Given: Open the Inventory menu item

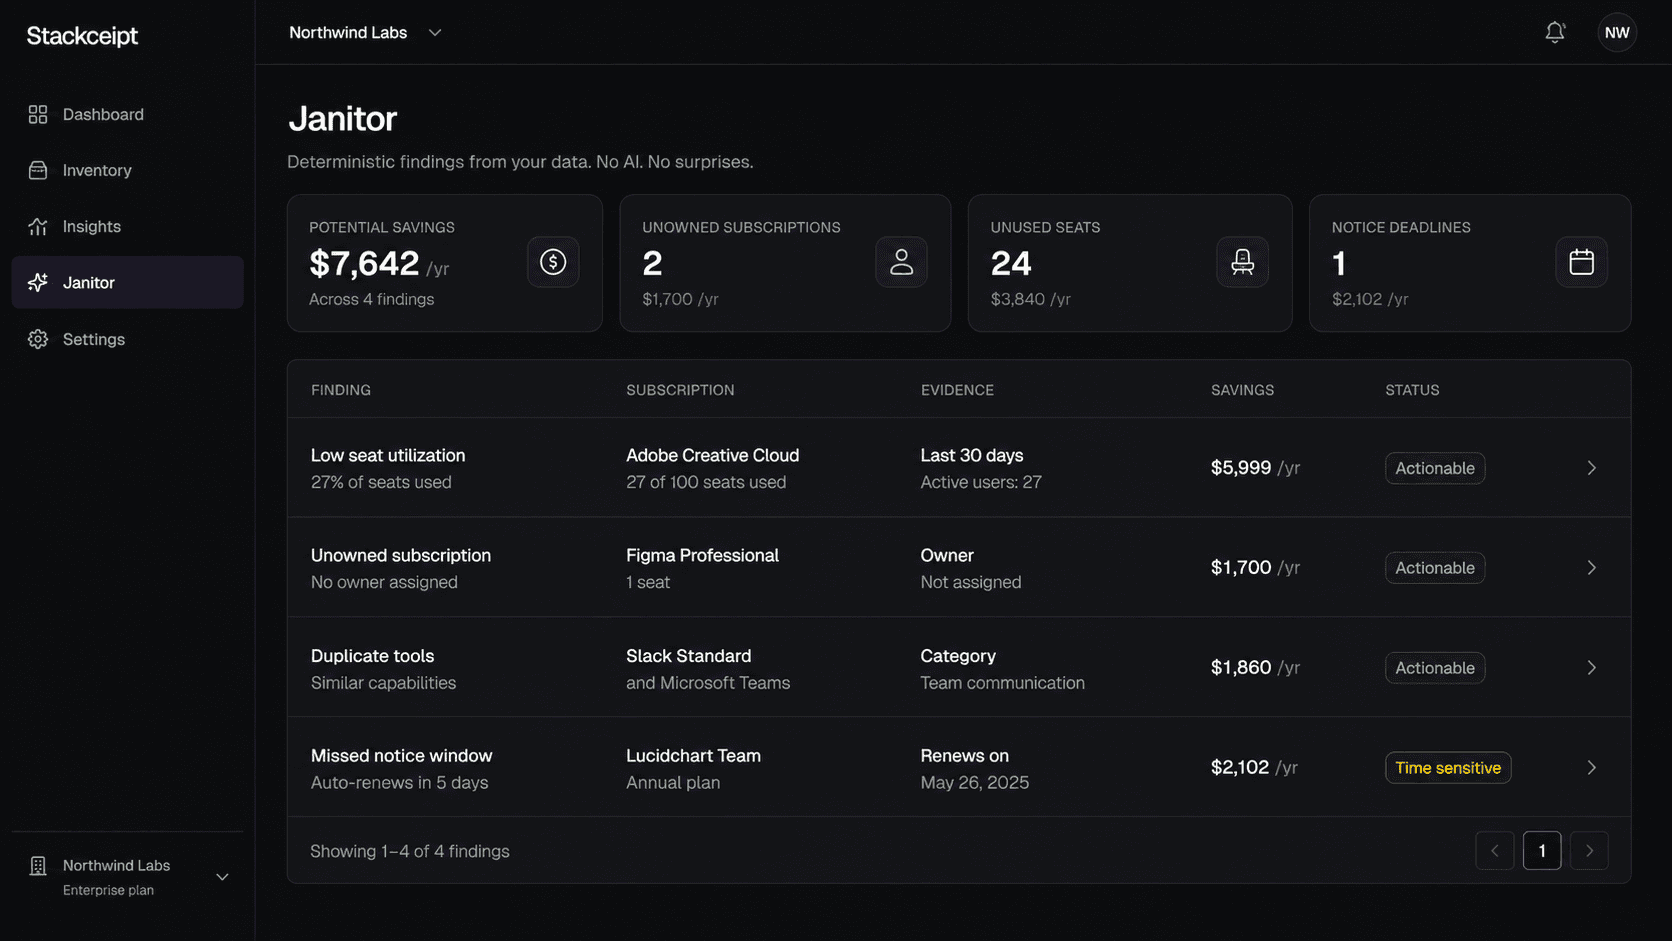Looking at the screenshot, I should [x=127, y=170].
